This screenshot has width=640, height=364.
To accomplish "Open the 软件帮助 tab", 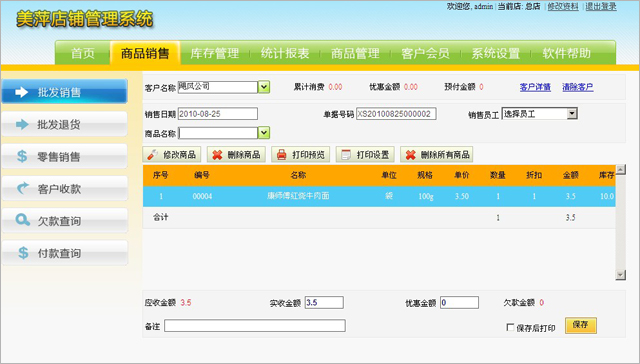I will [567, 53].
